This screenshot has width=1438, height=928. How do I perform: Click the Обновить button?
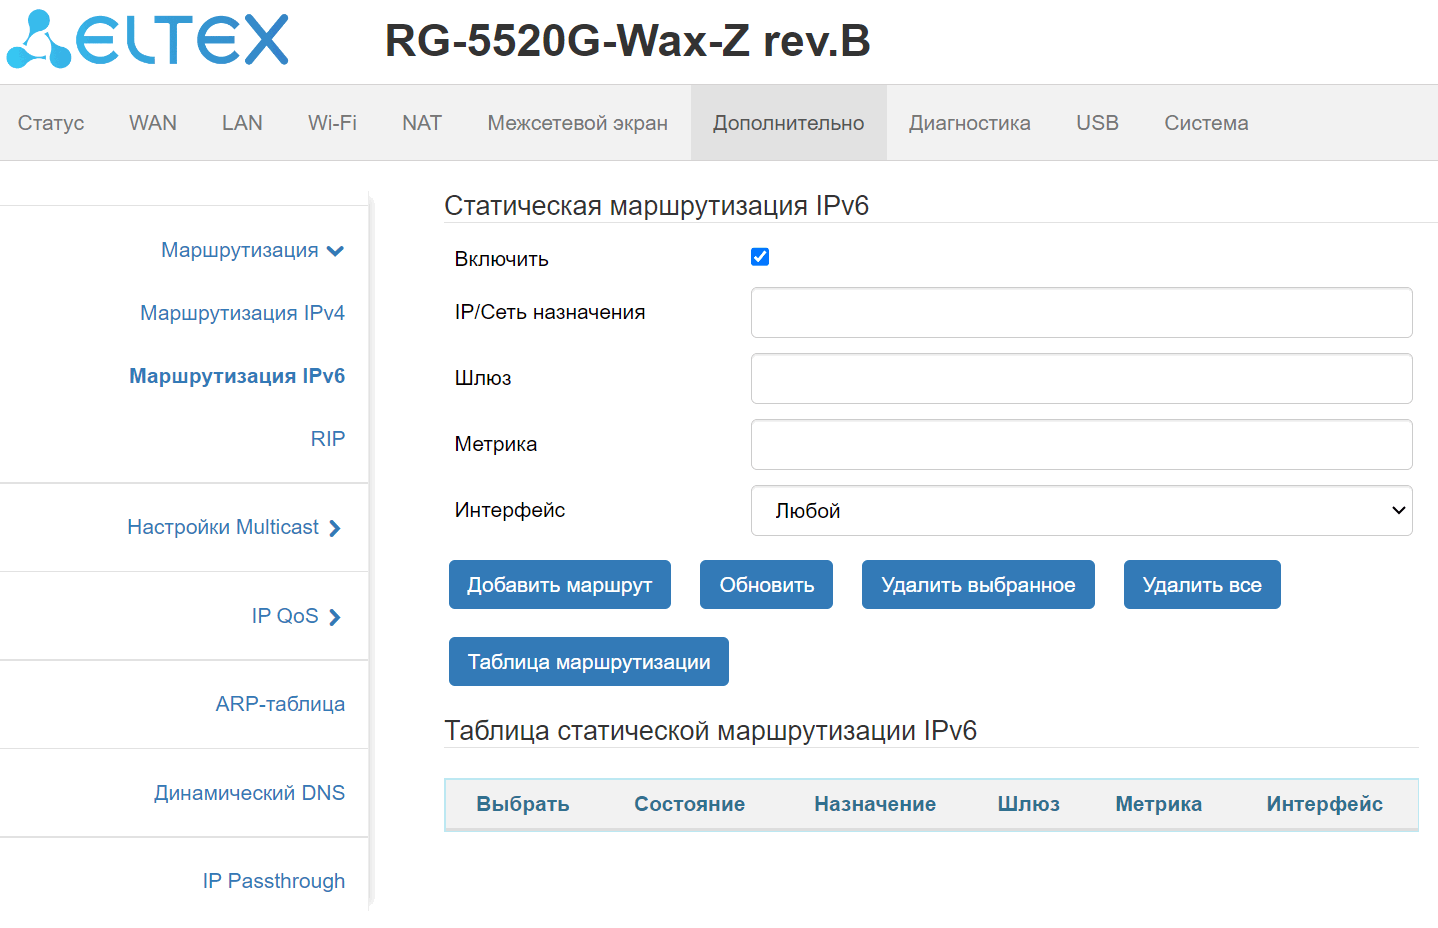click(766, 585)
